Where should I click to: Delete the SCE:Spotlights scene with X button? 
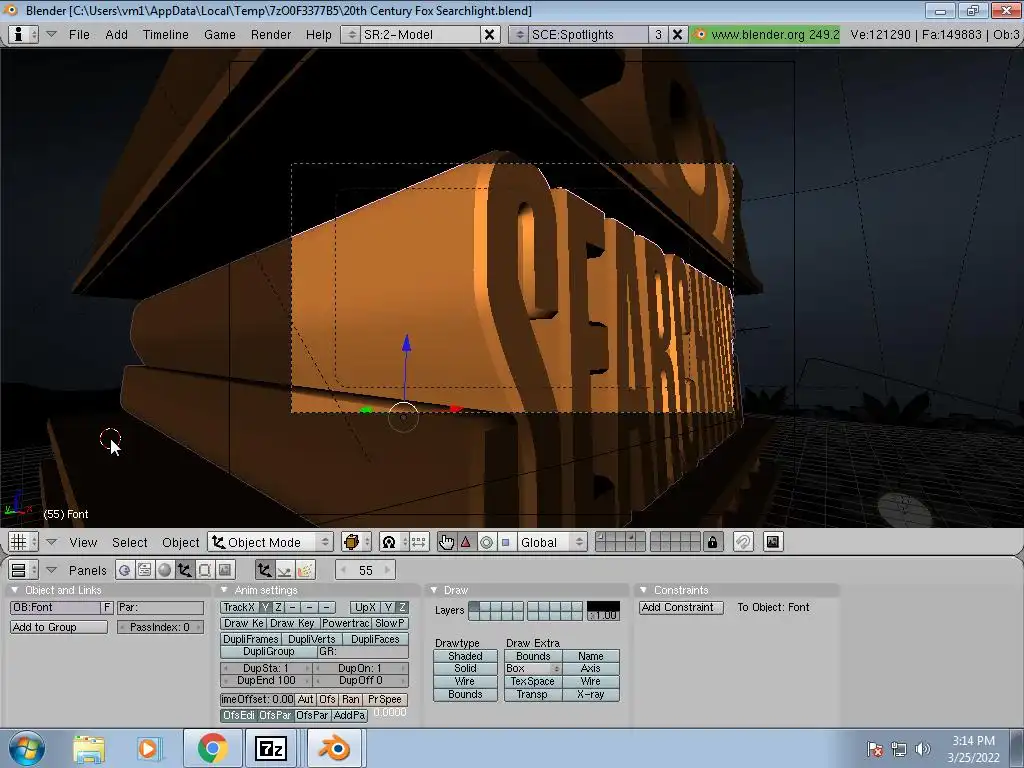pos(678,35)
